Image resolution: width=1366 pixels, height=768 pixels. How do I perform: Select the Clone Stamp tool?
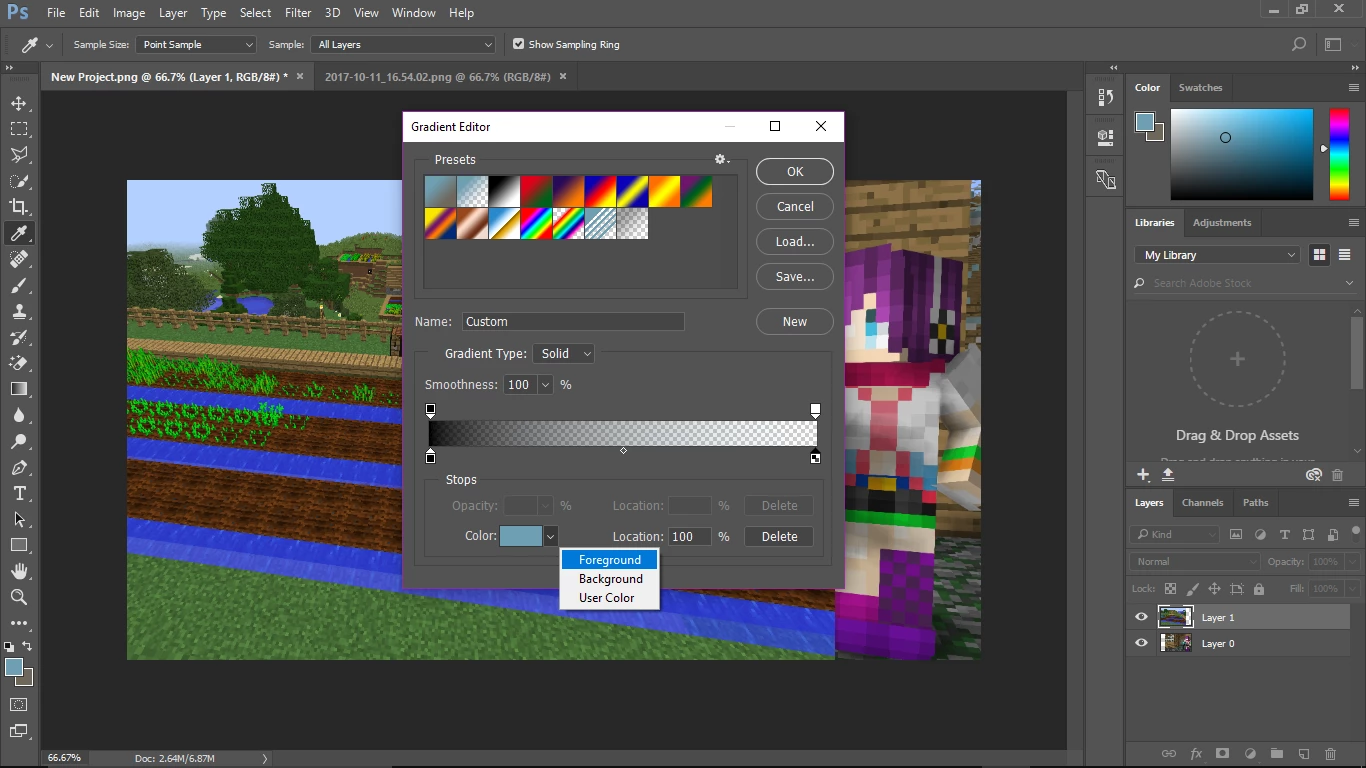pos(19,311)
